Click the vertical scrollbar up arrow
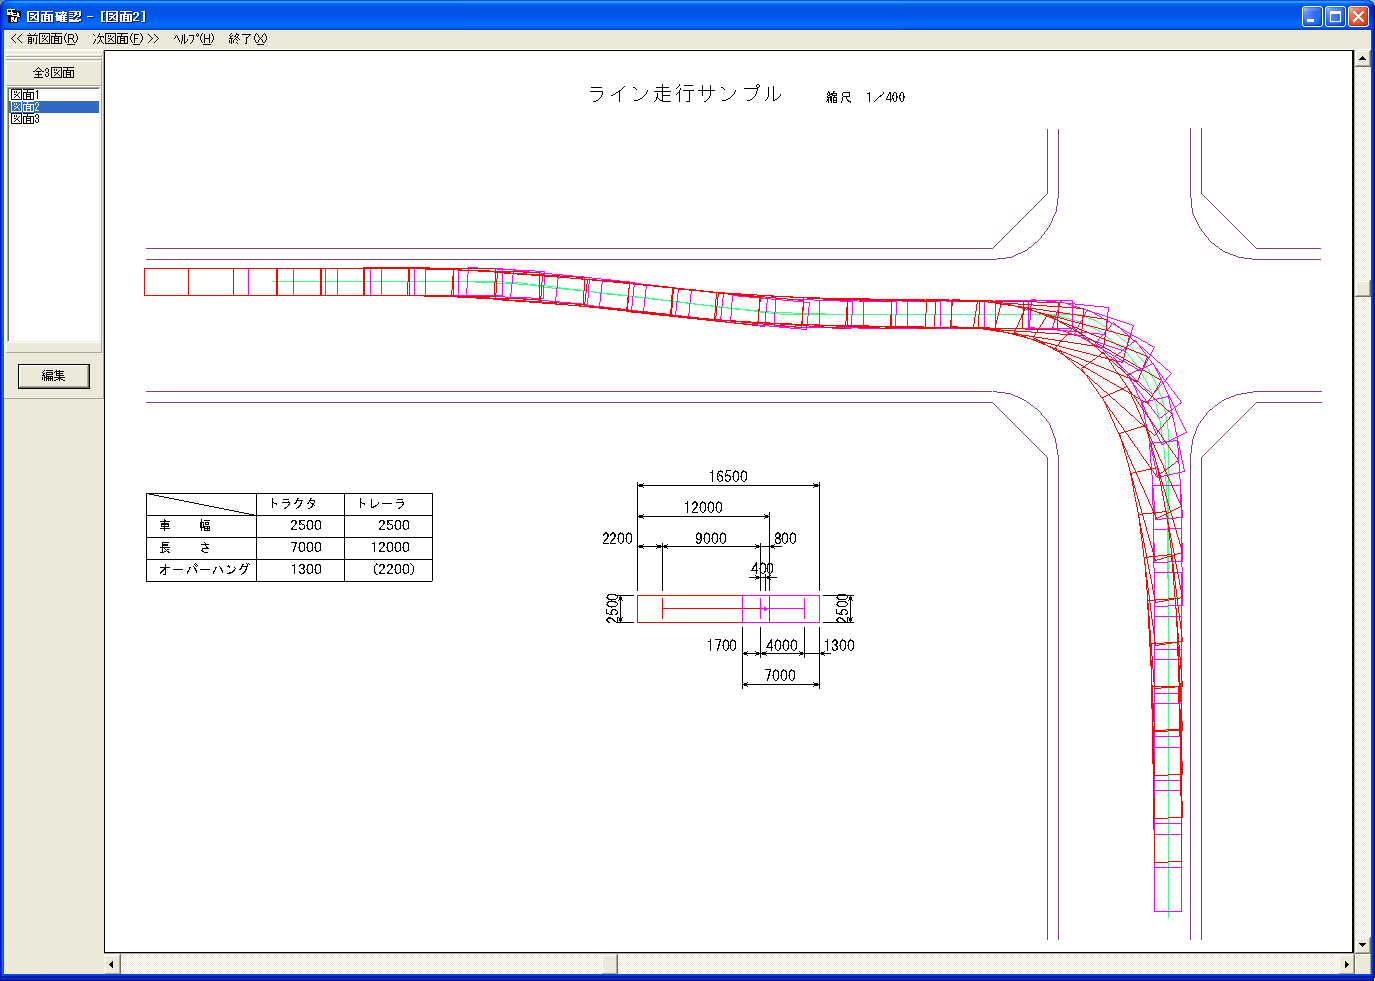1375x981 pixels. (x=1362, y=59)
